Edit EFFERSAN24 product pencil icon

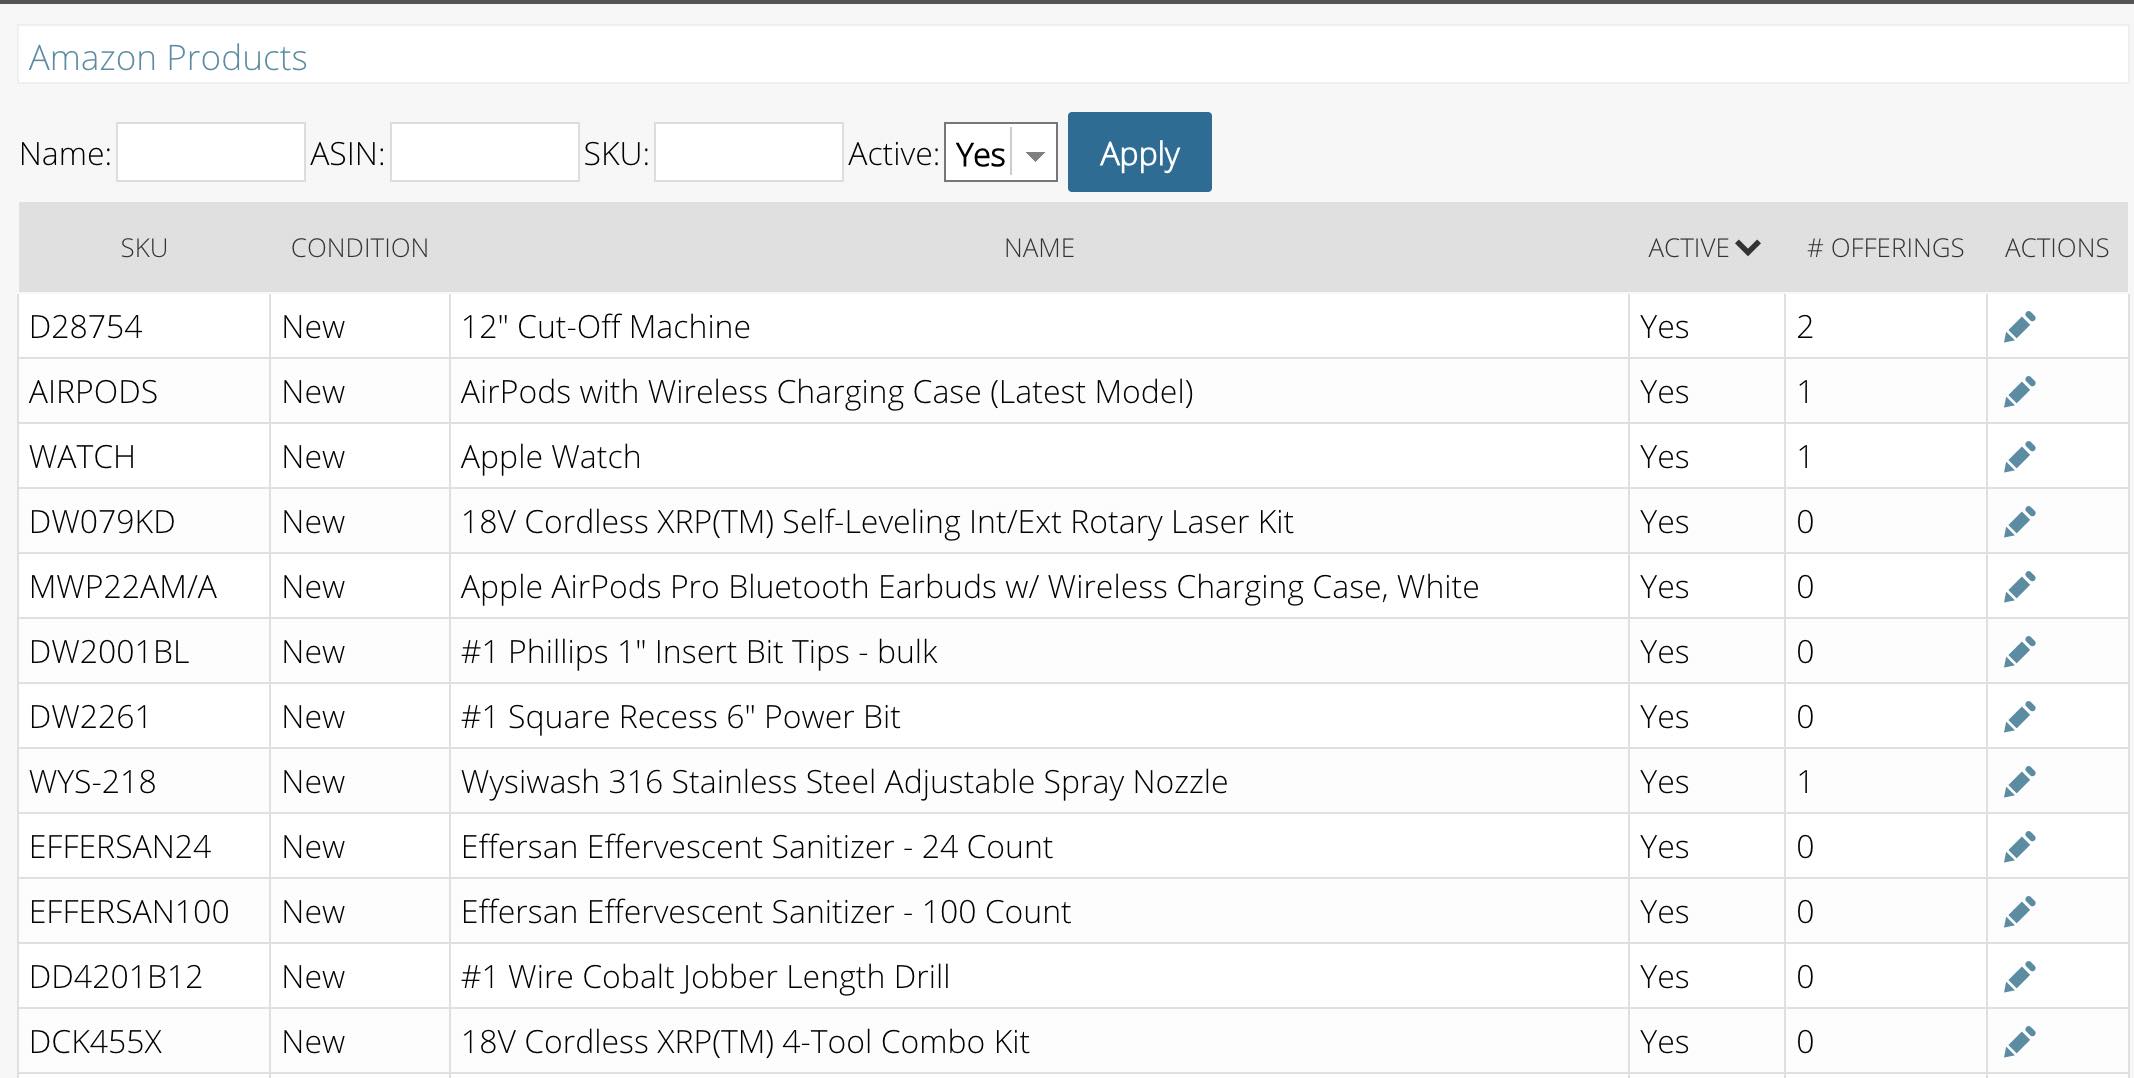pos(2019,847)
